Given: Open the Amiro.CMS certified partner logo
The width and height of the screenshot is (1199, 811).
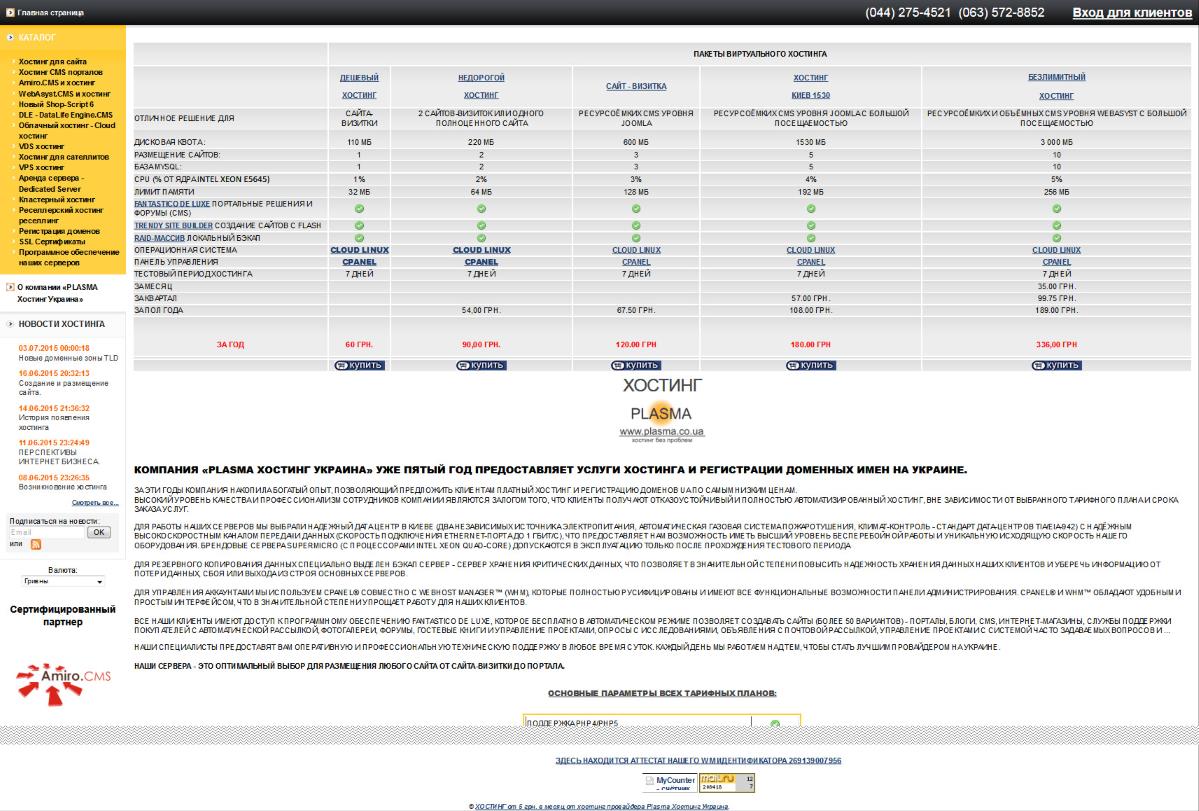Looking at the screenshot, I should [63, 683].
